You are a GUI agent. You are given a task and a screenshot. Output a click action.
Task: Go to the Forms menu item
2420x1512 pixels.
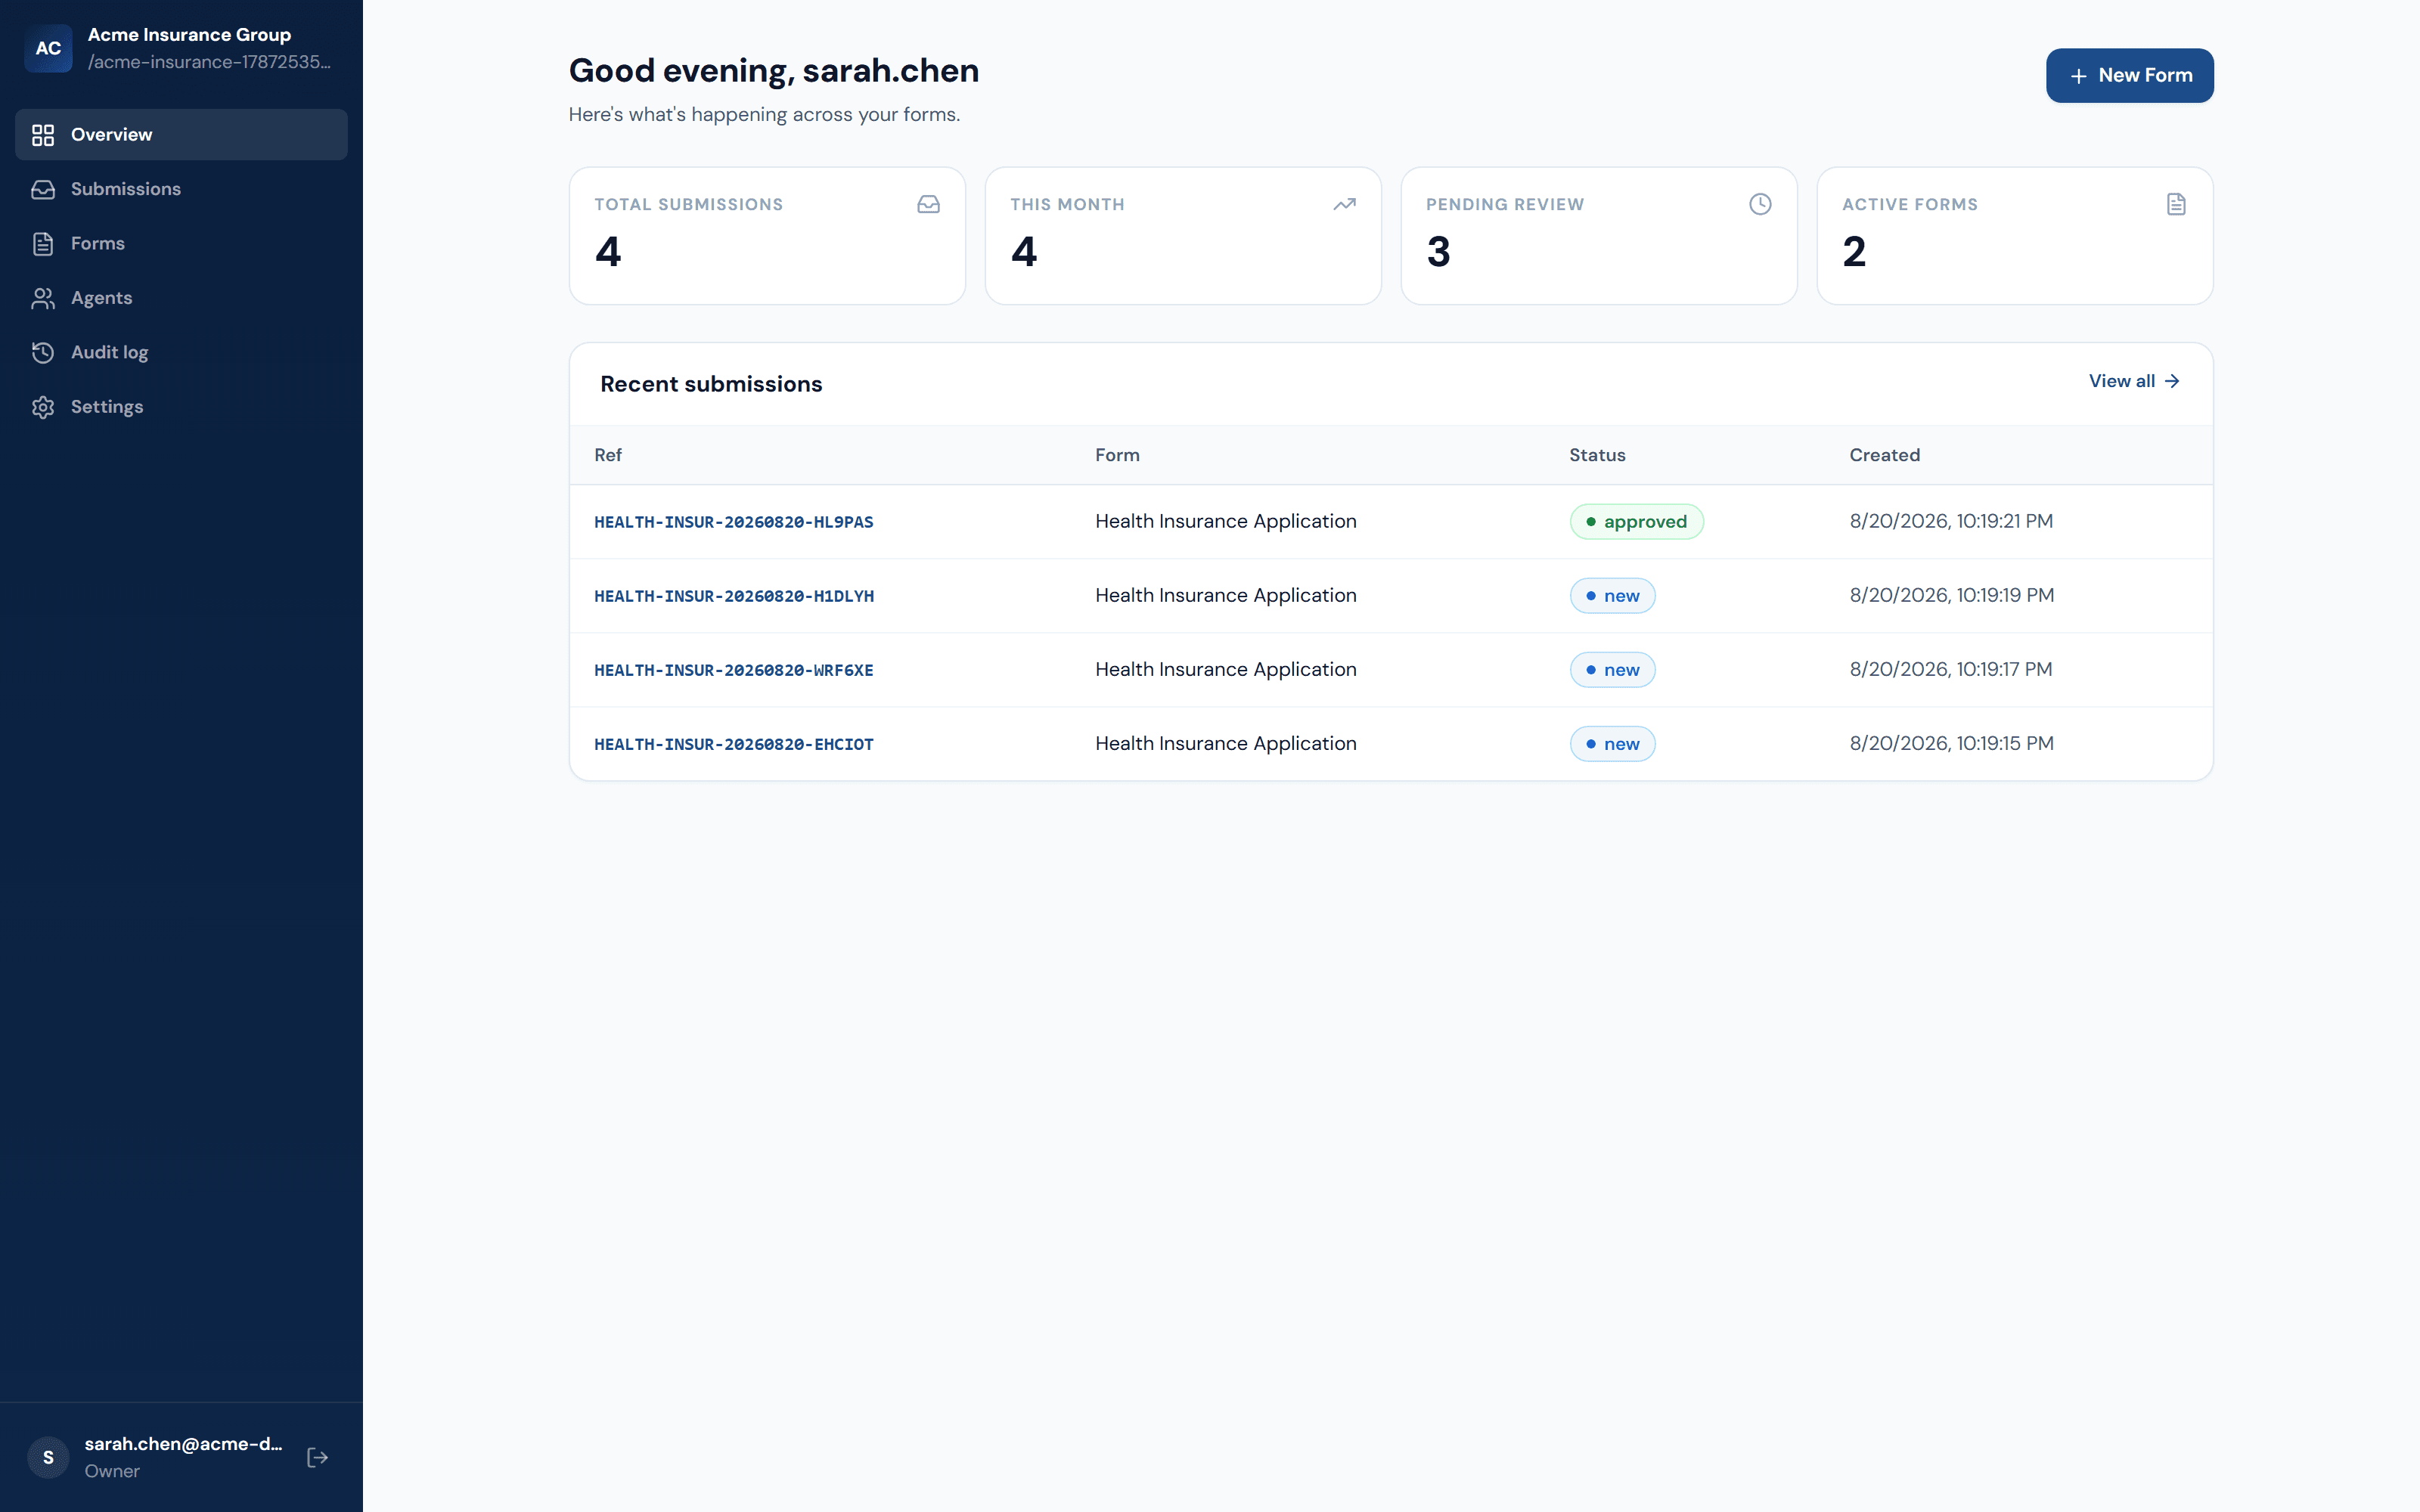[181, 244]
